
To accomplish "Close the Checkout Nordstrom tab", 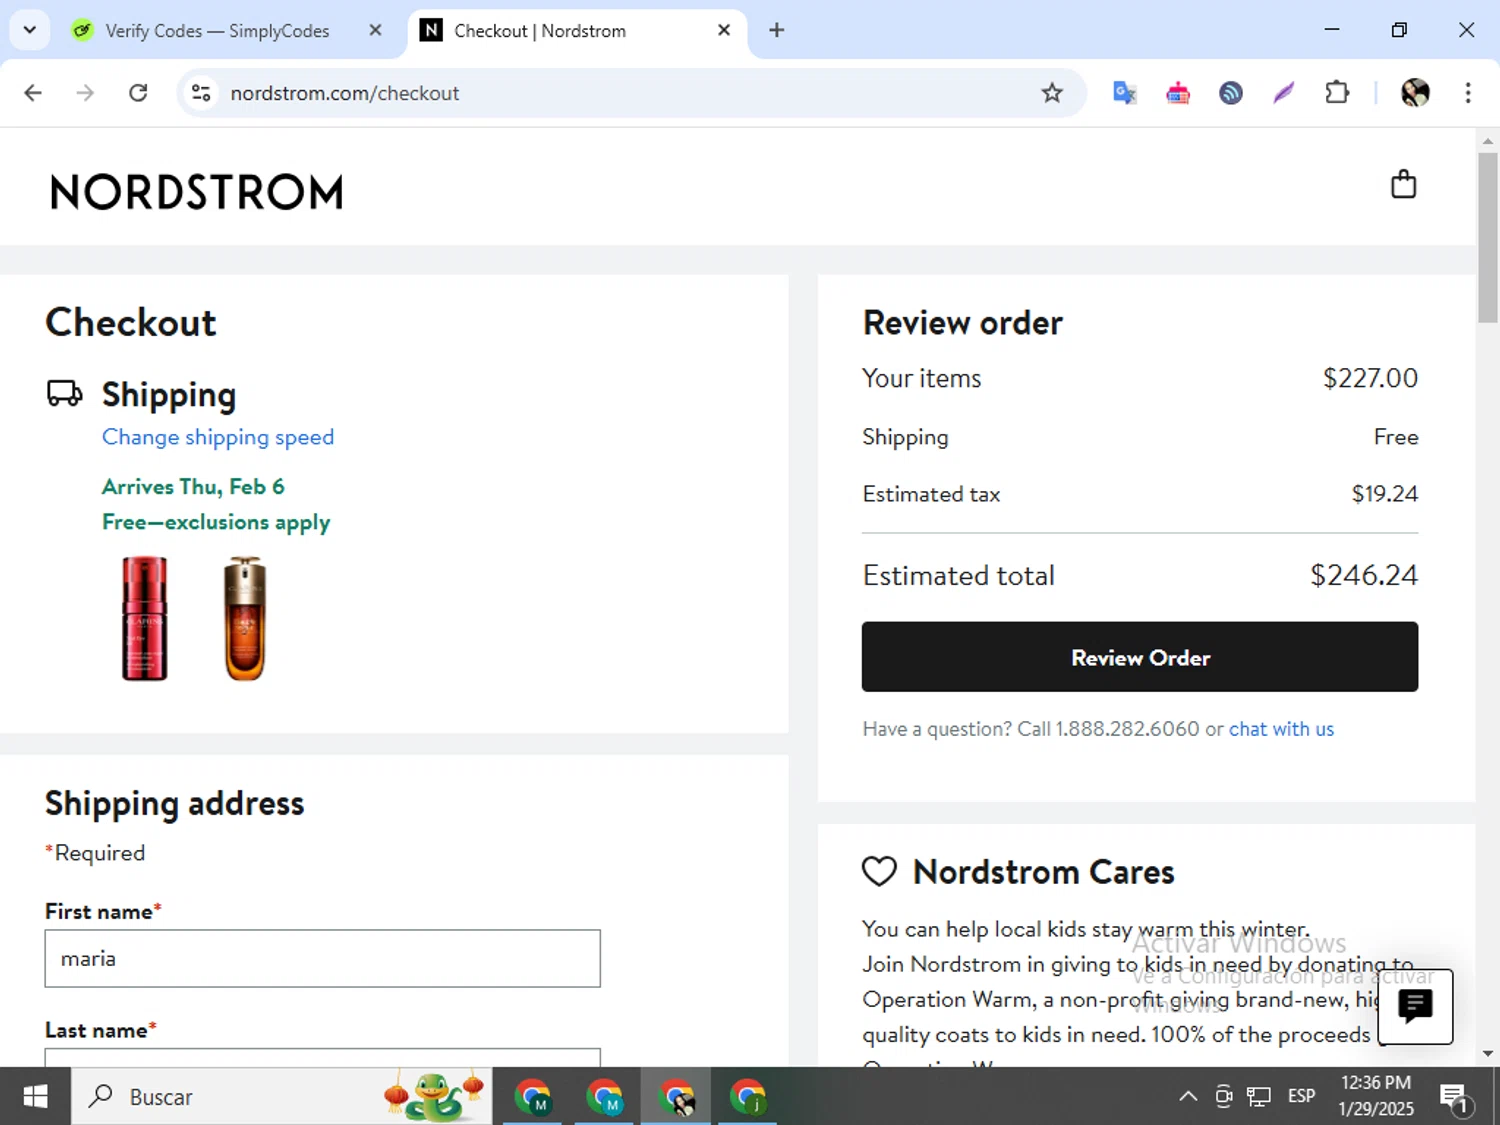I will pos(724,30).
